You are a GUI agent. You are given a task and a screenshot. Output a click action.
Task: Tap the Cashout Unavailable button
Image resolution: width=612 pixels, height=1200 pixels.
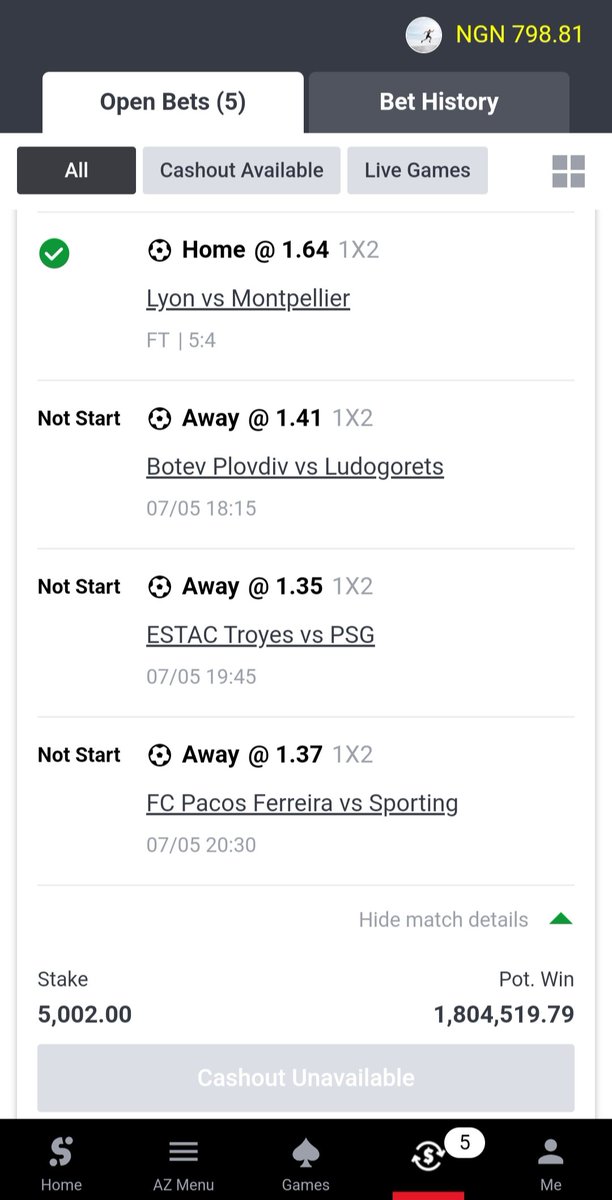coord(306,1078)
